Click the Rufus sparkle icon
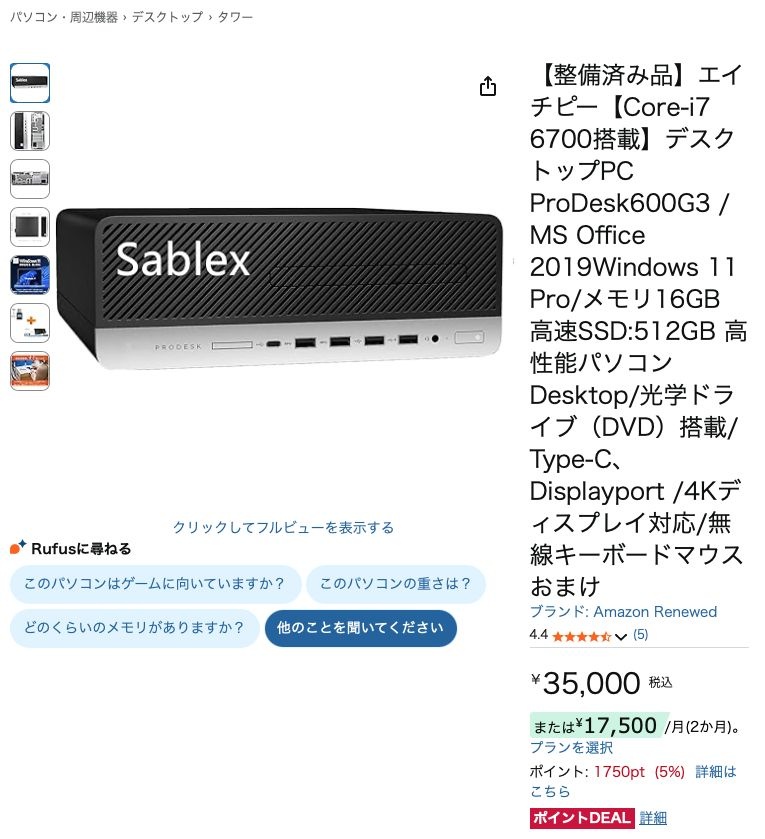765x839 pixels. [x=18, y=547]
